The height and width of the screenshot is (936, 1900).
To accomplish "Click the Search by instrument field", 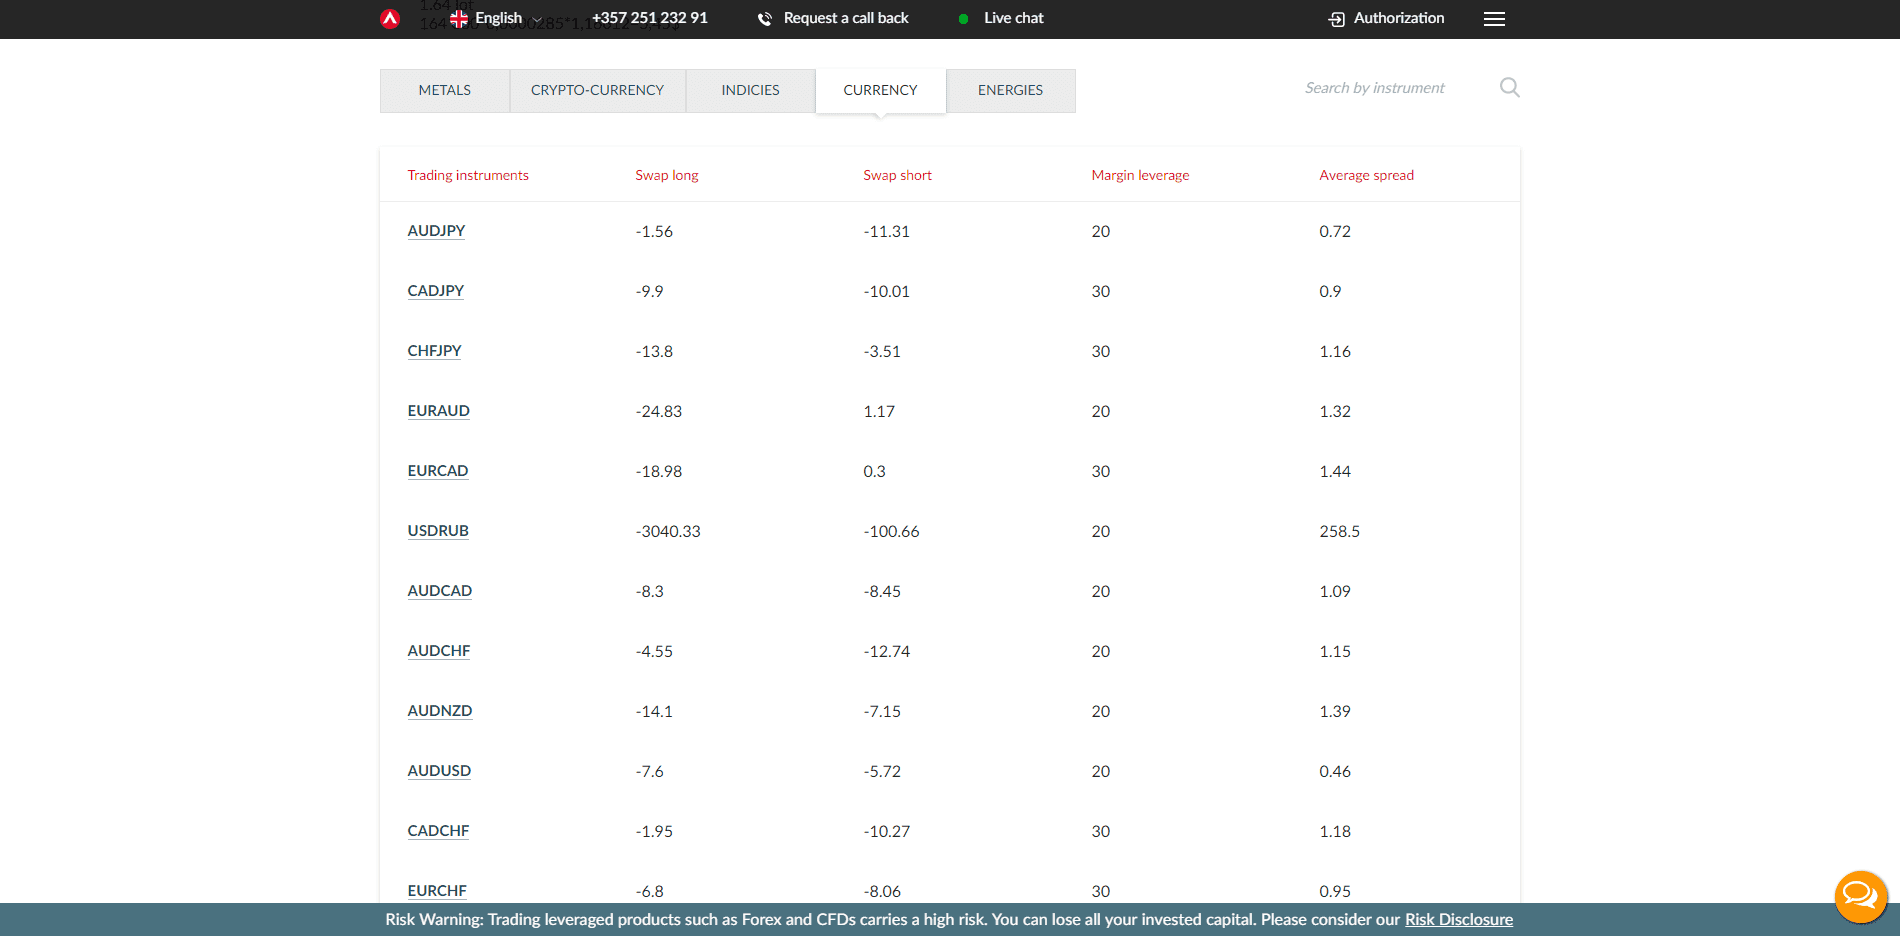I will click(x=1395, y=88).
